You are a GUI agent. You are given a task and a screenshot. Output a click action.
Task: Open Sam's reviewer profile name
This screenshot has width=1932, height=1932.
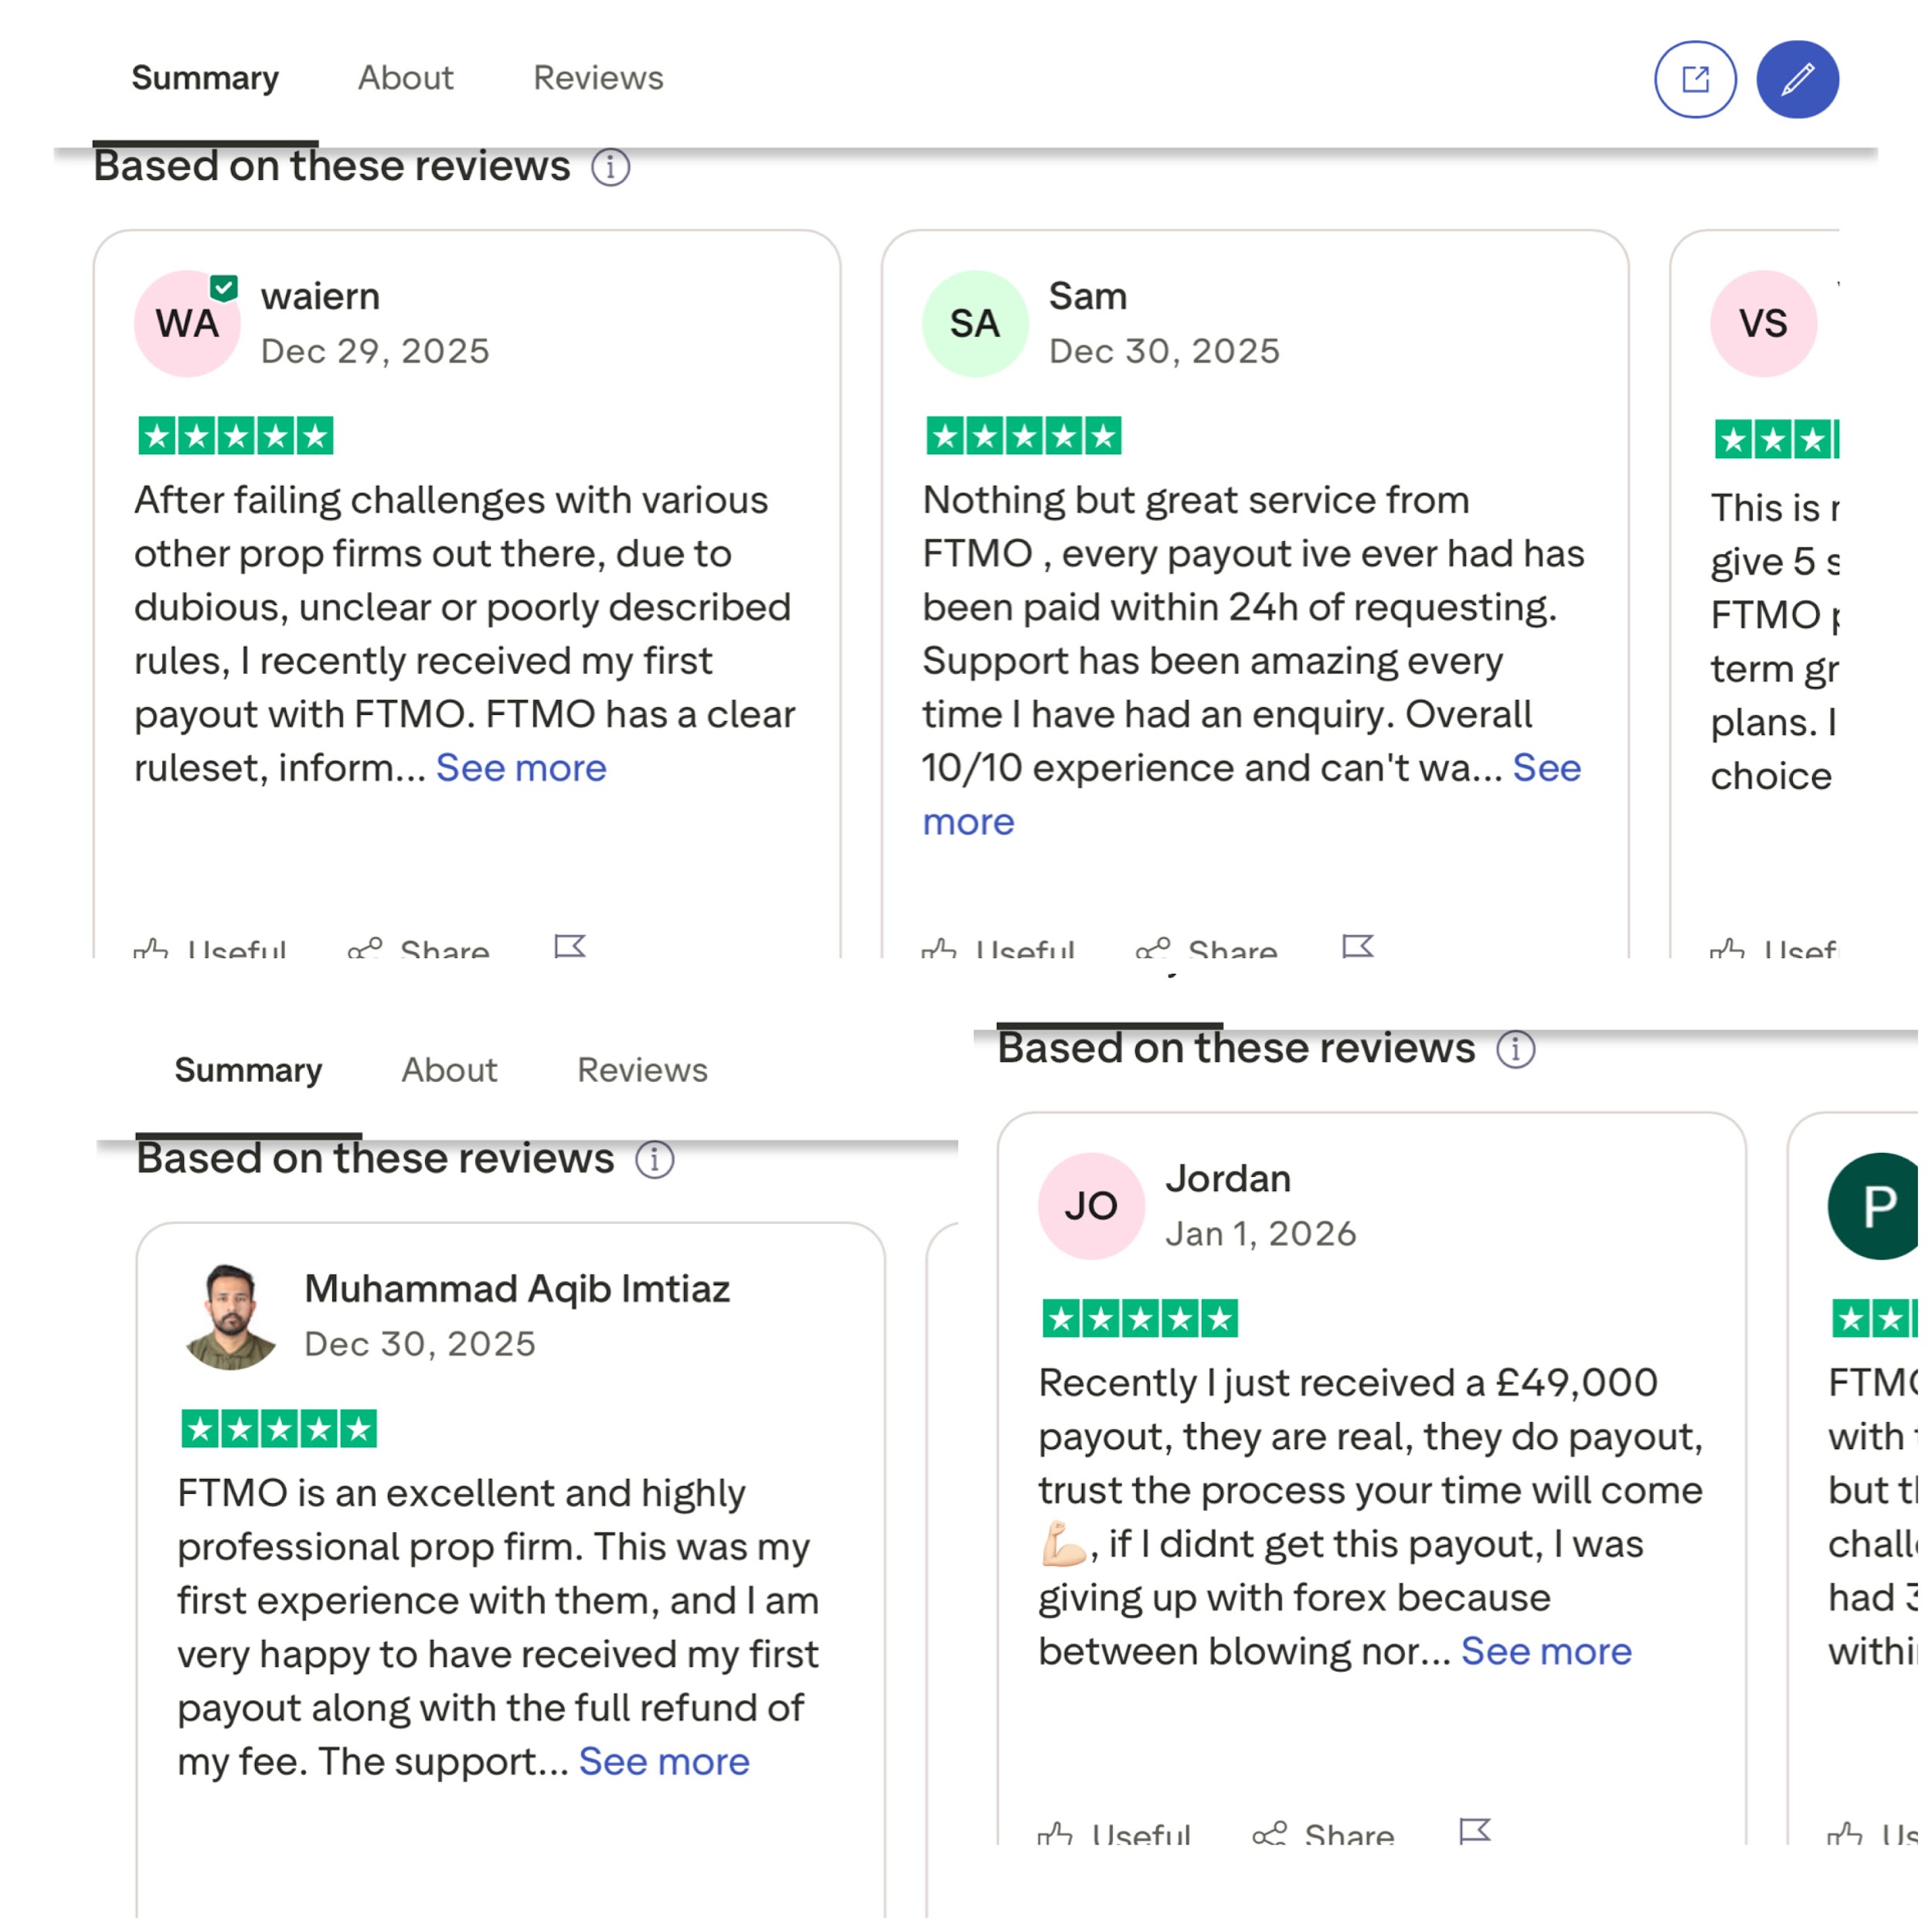[1087, 296]
